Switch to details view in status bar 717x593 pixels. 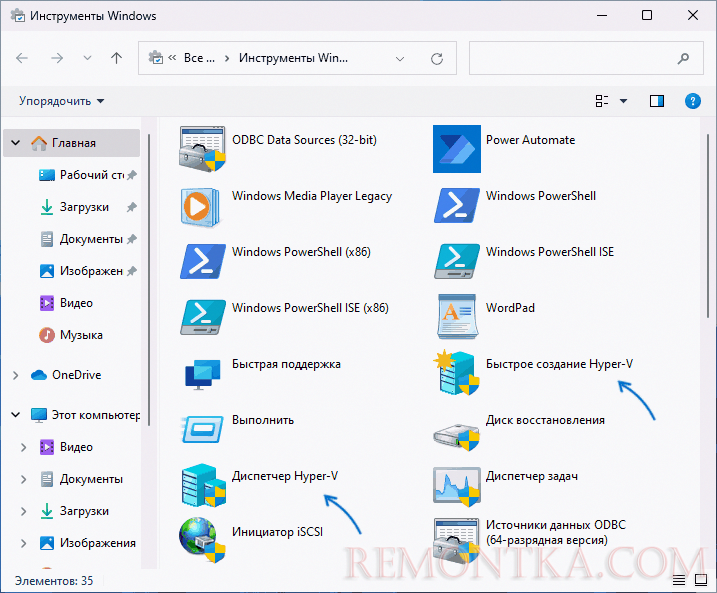[679, 580]
